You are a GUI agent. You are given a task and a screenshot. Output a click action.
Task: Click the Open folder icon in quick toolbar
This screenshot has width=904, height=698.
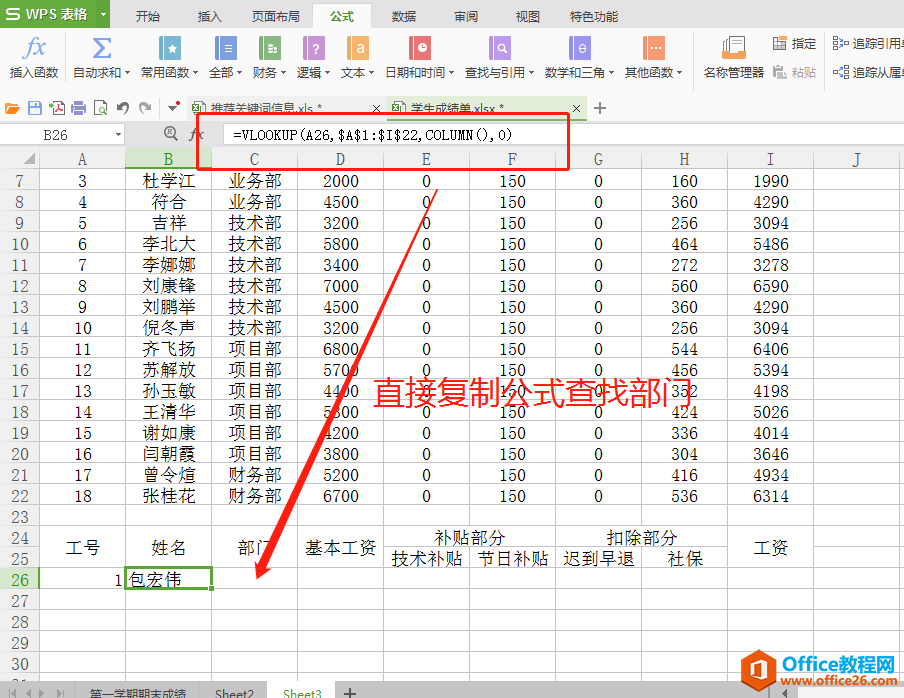tap(12, 108)
